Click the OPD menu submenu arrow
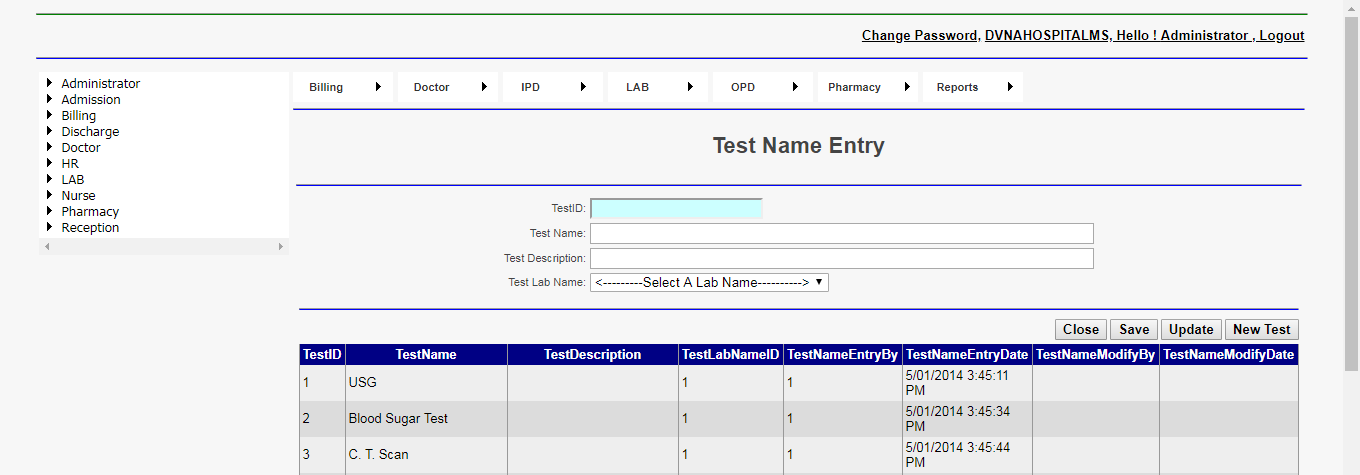Screen dimensions: 1360x475 click(x=795, y=87)
